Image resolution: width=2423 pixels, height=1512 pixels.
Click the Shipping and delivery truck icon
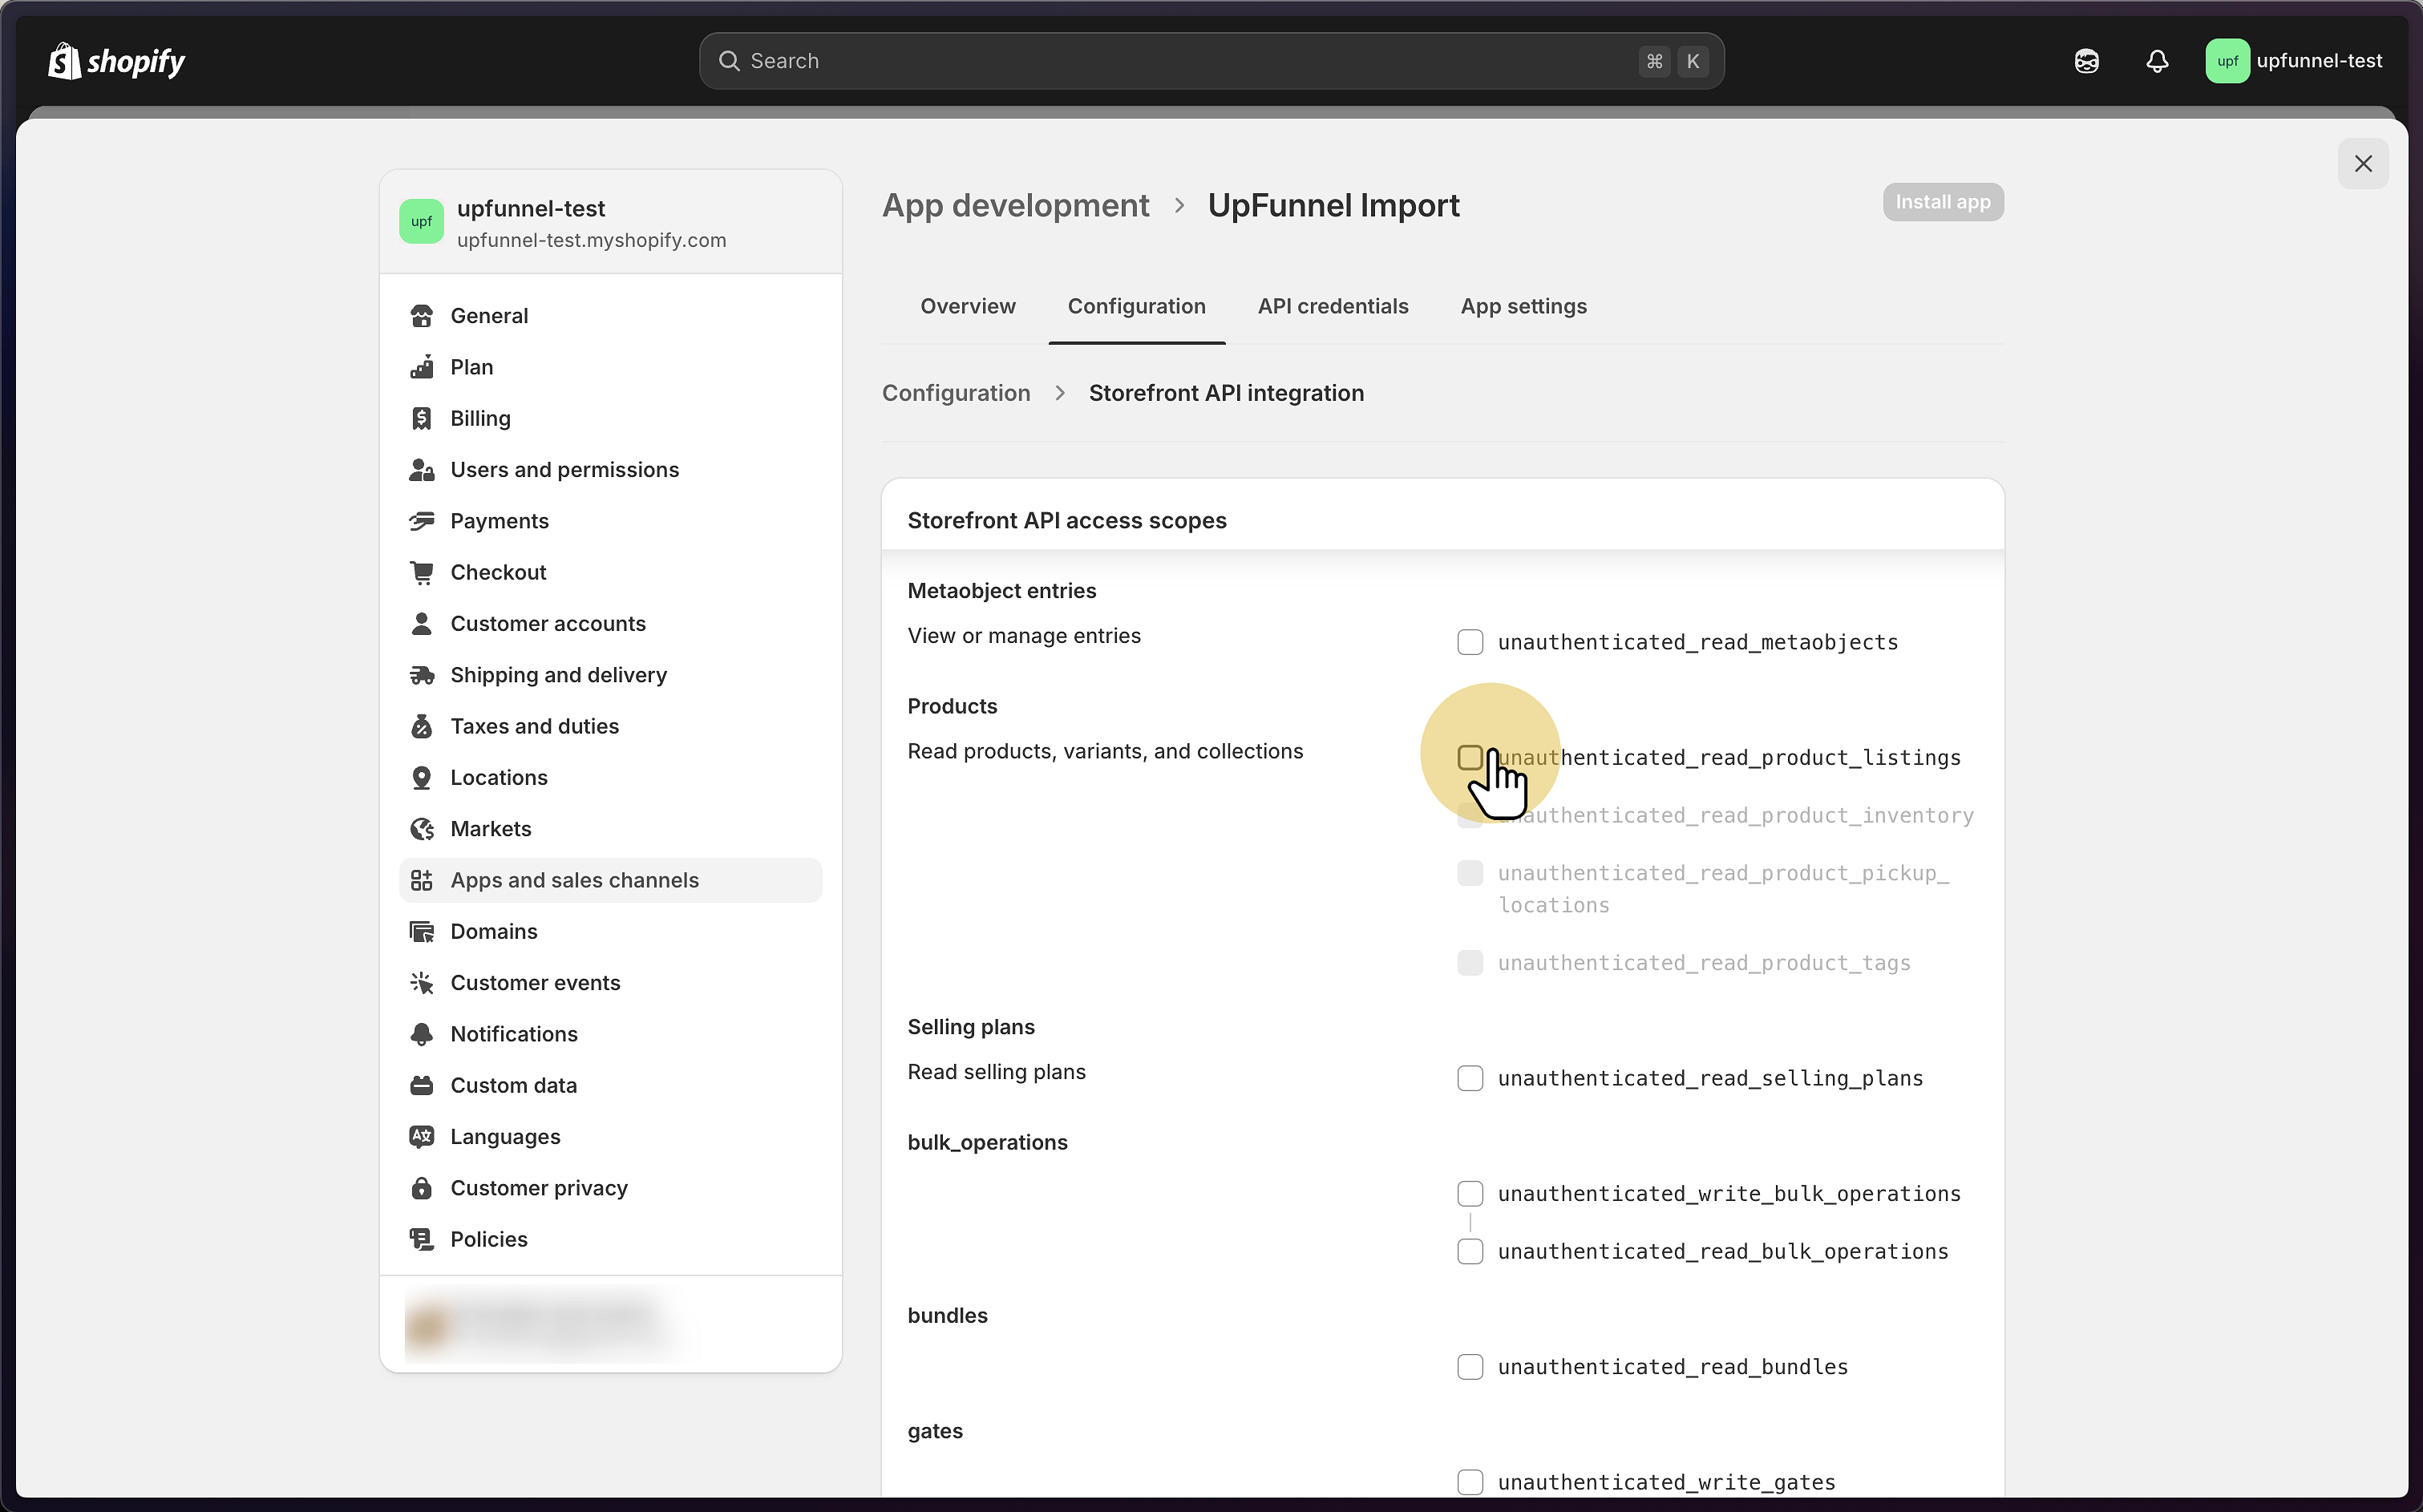421,675
